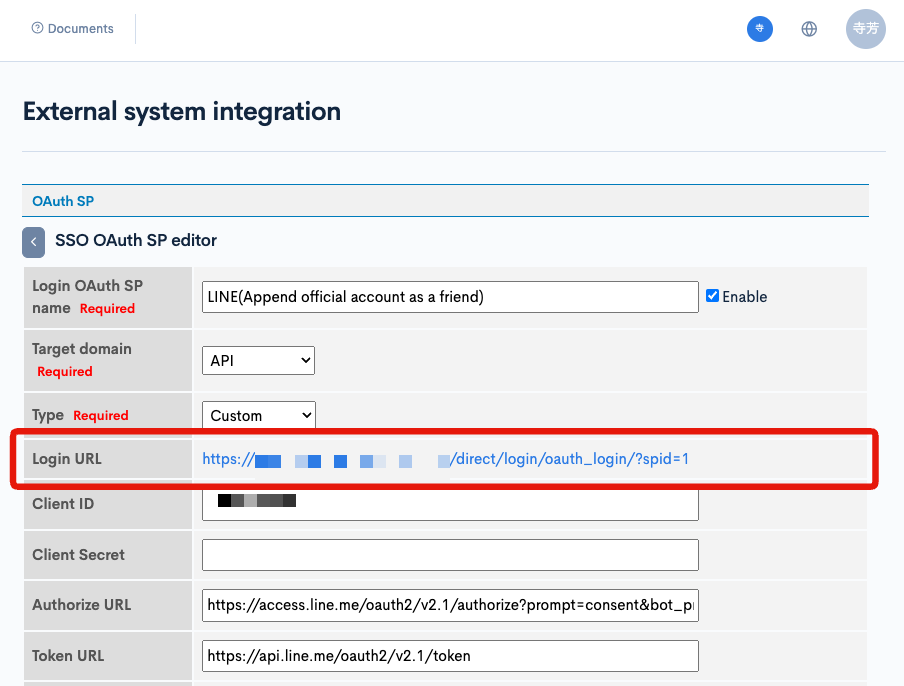This screenshot has height=686, width=904.
Task: Open the language selector globe icon
Action: coord(809,28)
